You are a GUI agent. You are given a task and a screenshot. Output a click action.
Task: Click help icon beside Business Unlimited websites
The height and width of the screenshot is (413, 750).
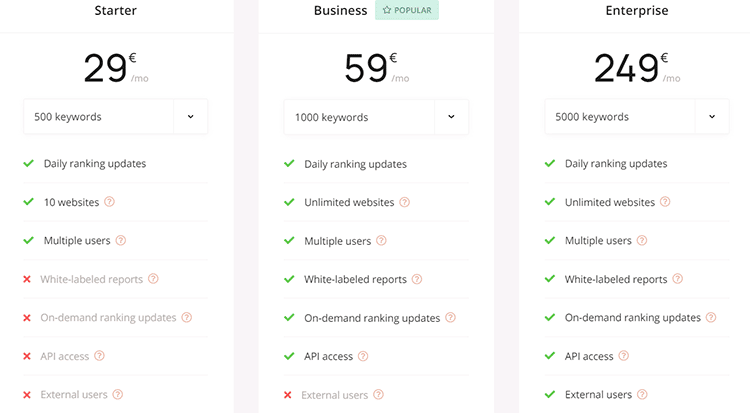(x=405, y=202)
